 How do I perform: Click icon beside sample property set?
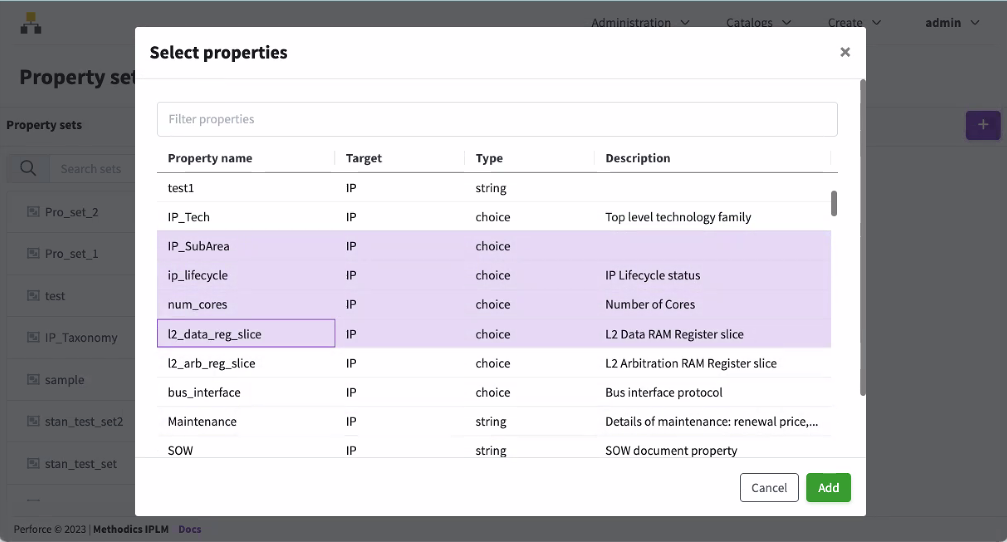32,380
